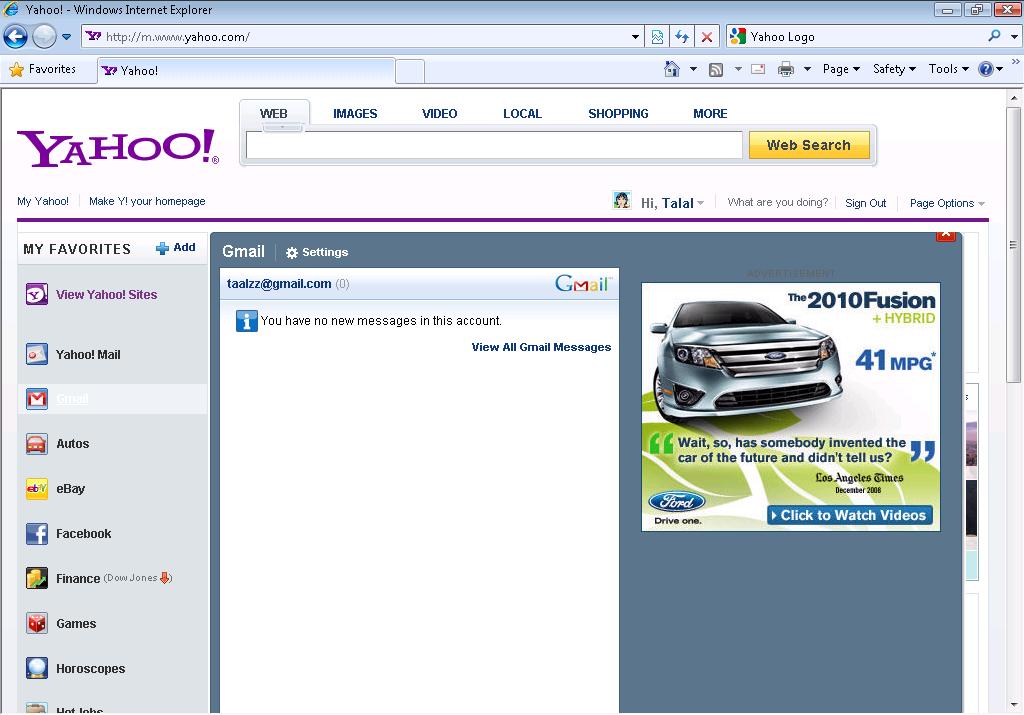Click the blue Help question mark icon
Screen dimensions: 1024x715
(985, 69)
